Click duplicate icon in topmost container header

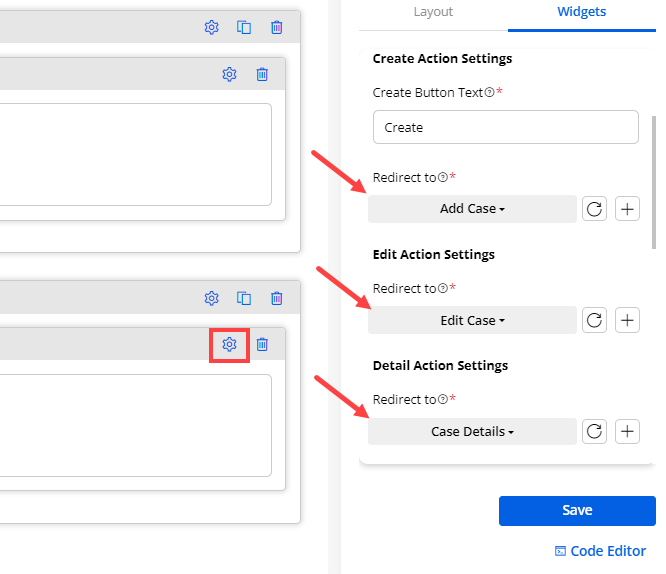[244, 28]
